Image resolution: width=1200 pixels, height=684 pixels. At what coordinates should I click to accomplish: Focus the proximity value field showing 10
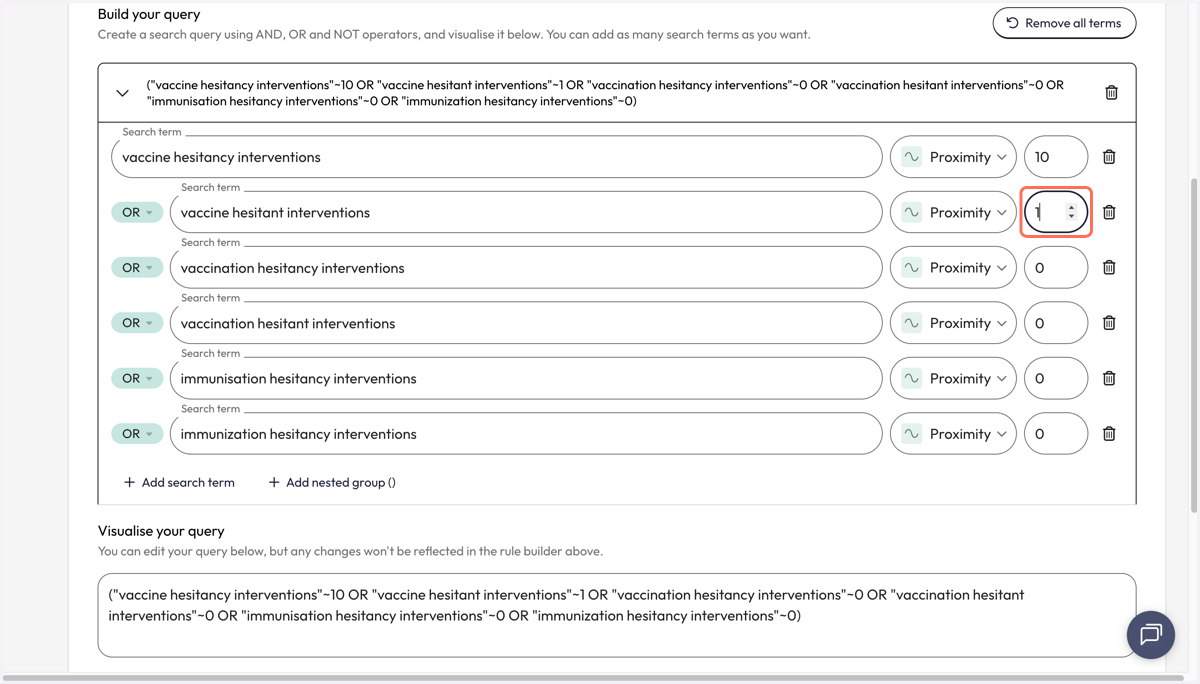(1056, 157)
